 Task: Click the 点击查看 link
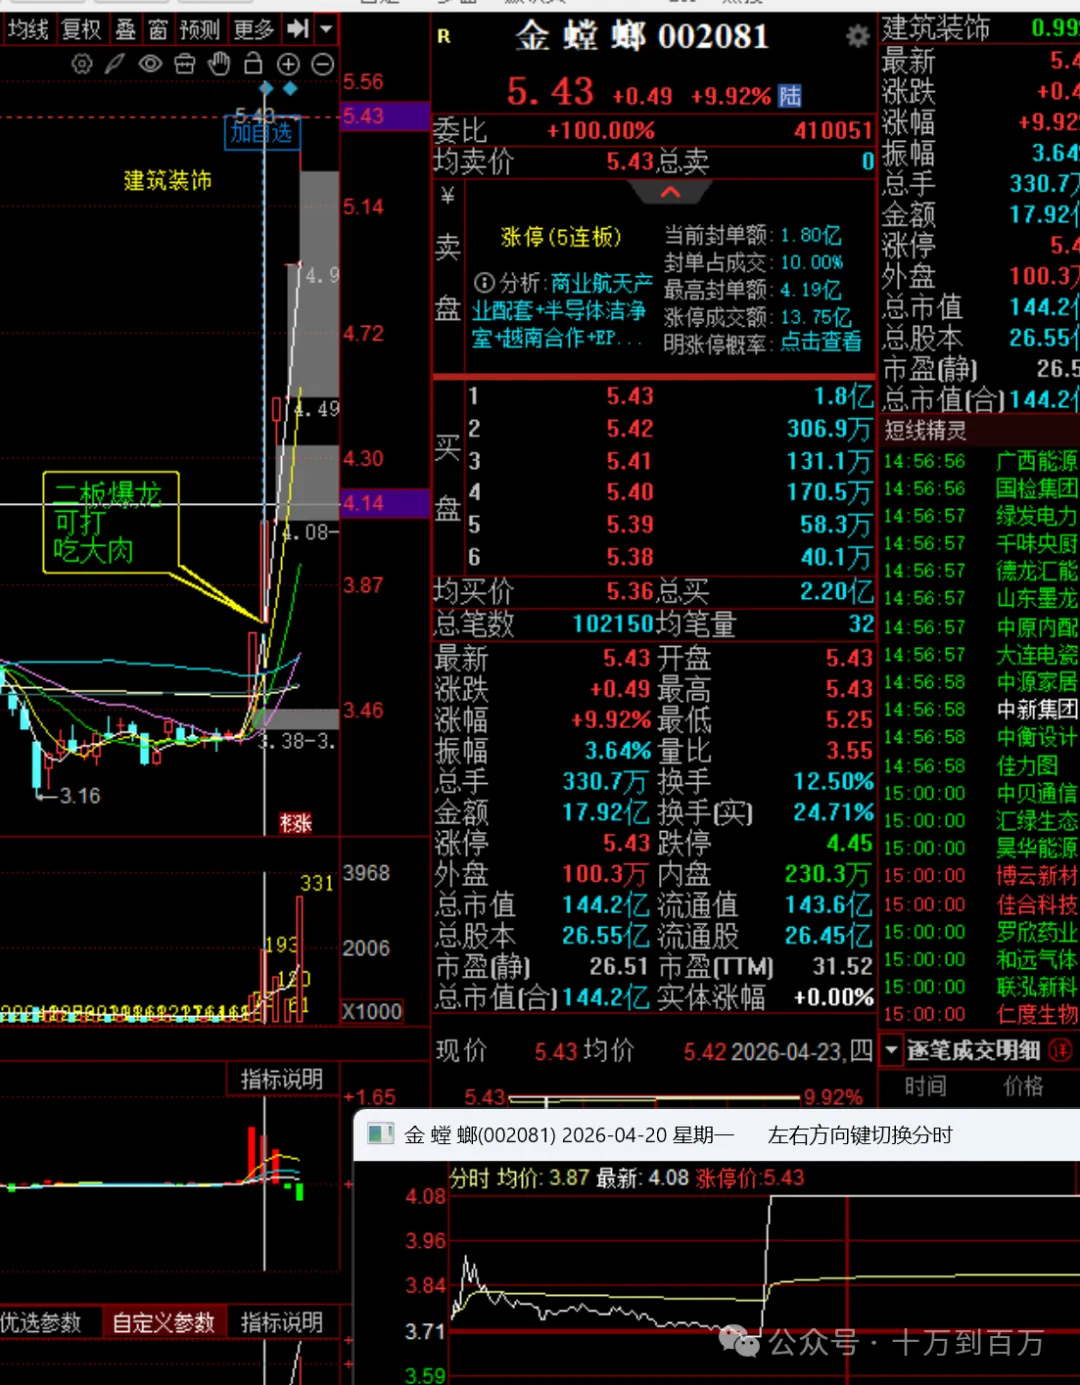[x=820, y=342]
